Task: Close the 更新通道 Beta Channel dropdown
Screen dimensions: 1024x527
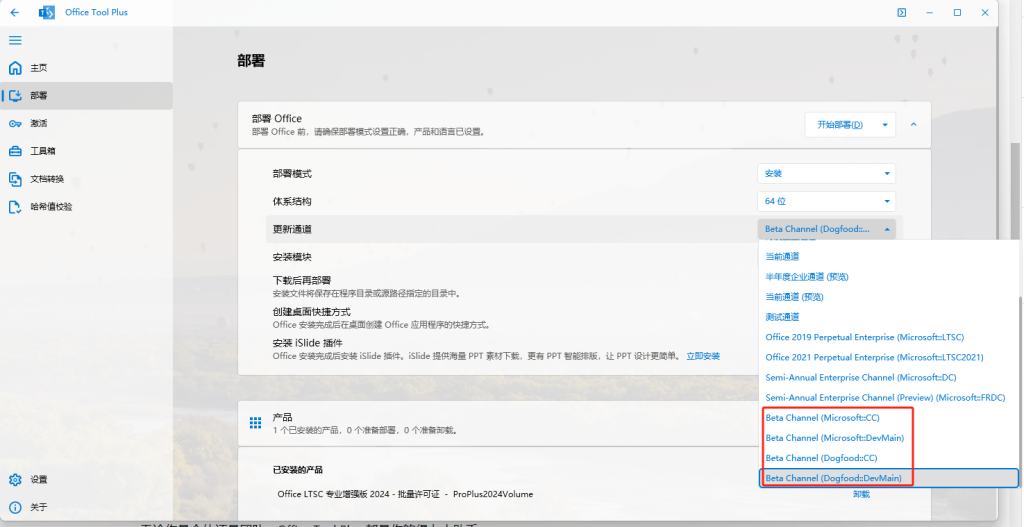Action: pos(826,229)
